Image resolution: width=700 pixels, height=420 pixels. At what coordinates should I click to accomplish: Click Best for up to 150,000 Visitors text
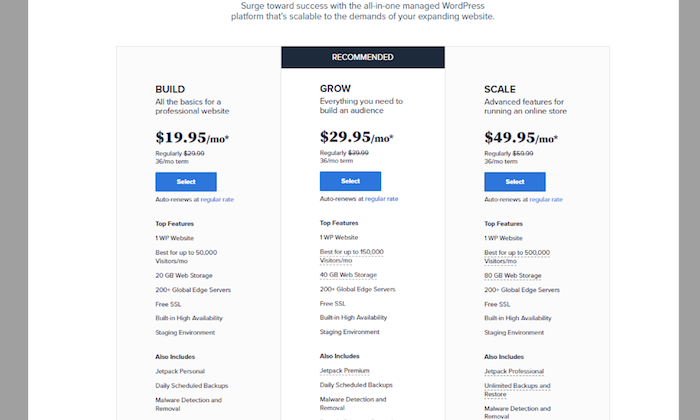(x=351, y=256)
